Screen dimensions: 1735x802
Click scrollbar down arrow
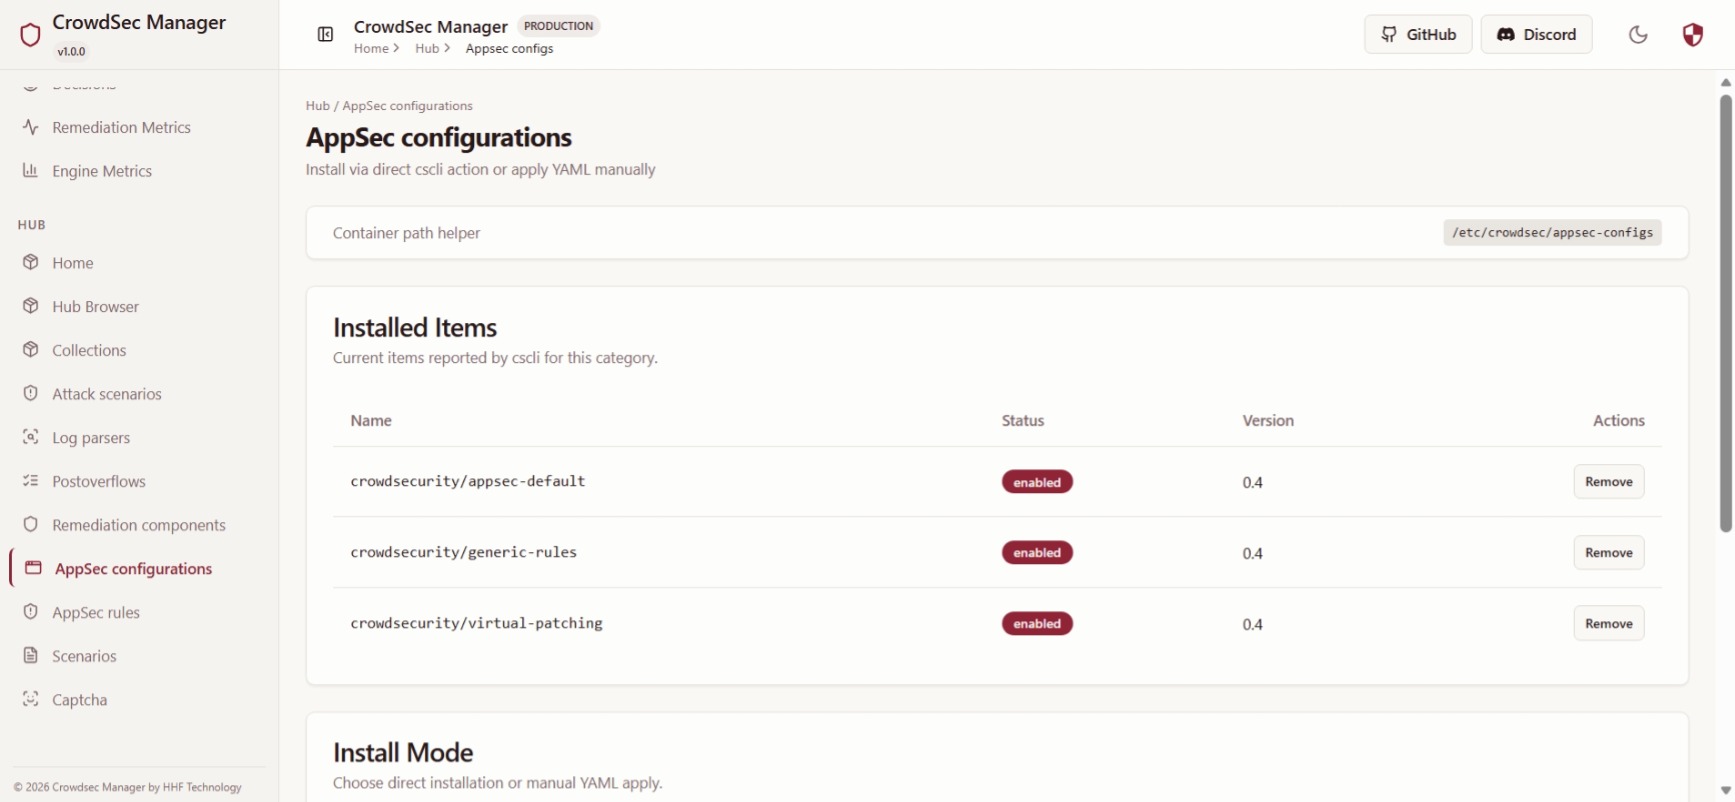1726,790
